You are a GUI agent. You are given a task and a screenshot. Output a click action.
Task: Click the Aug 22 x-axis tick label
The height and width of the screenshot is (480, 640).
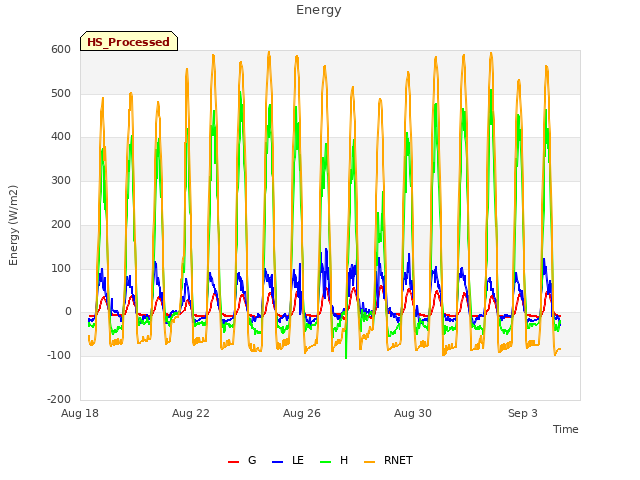pos(191,413)
